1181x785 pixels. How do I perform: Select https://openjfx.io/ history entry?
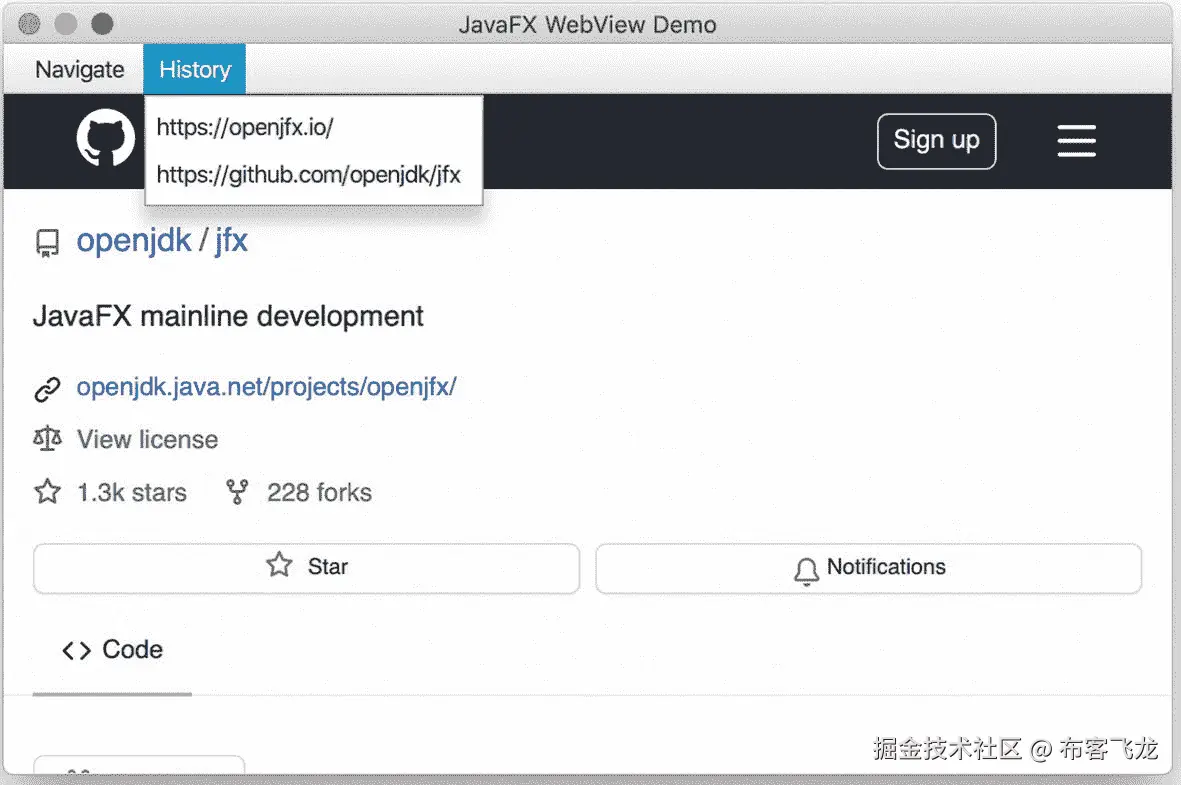point(313,127)
